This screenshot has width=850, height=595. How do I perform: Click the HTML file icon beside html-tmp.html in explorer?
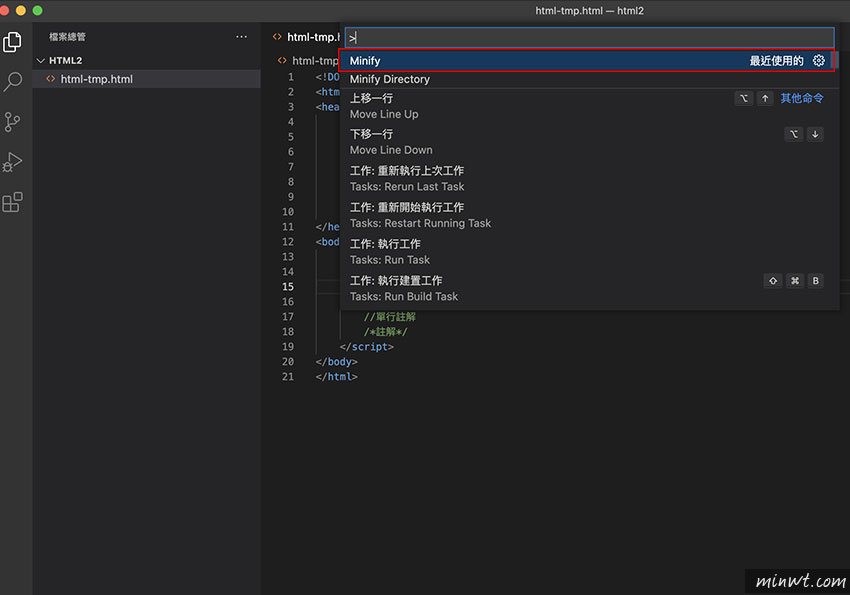pos(50,79)
